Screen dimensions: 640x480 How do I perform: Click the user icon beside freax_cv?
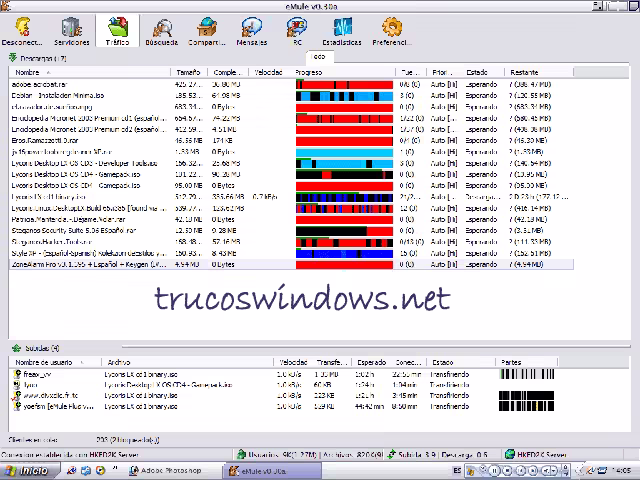click(17, 374)
